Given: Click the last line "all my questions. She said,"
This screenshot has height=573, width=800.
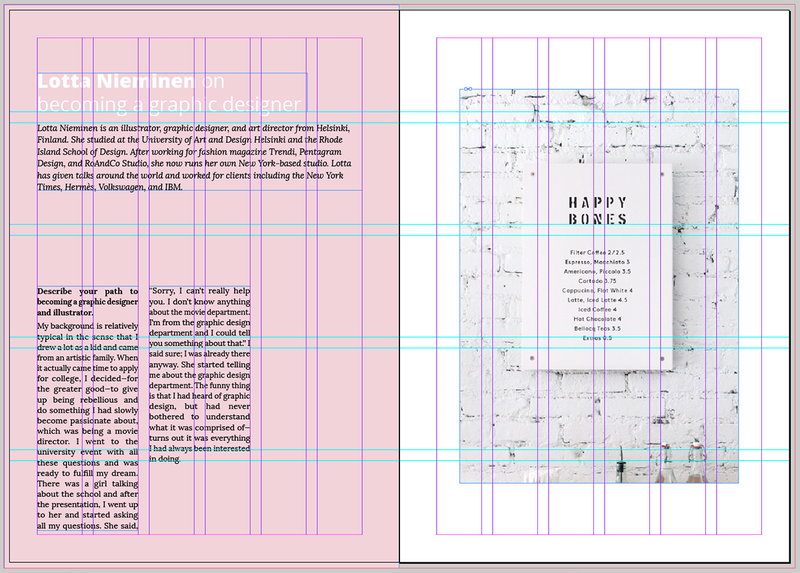Looking at the screenshot, I should click(87, 525).
